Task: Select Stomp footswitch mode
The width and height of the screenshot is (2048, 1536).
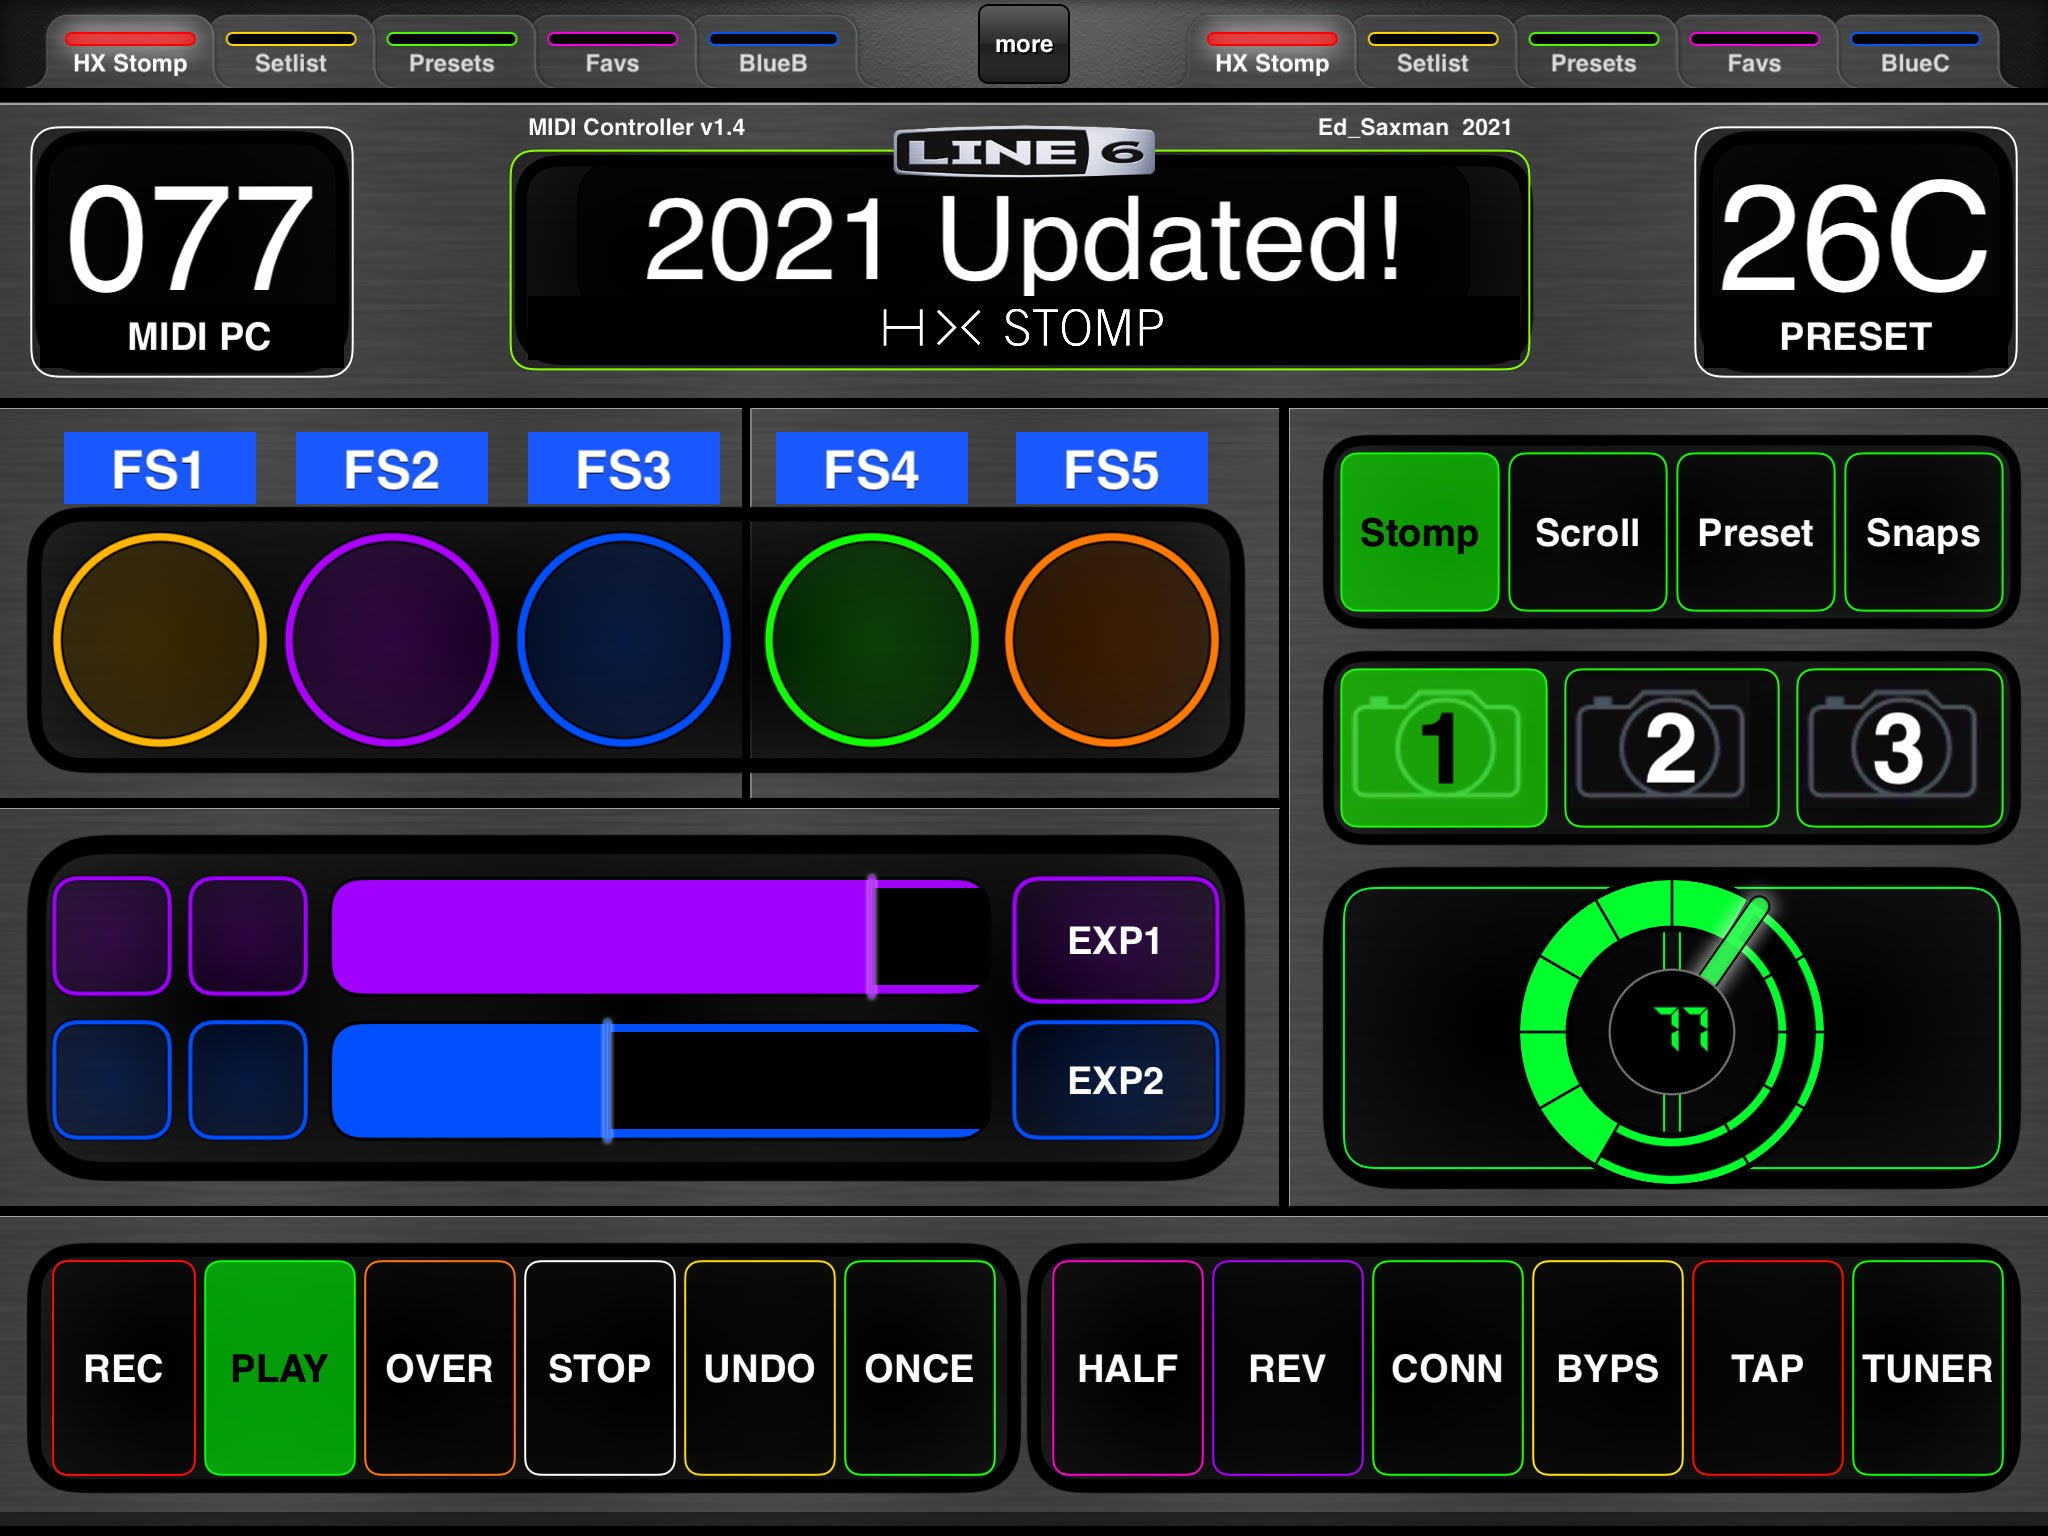Action: (x=1419, y=532)
